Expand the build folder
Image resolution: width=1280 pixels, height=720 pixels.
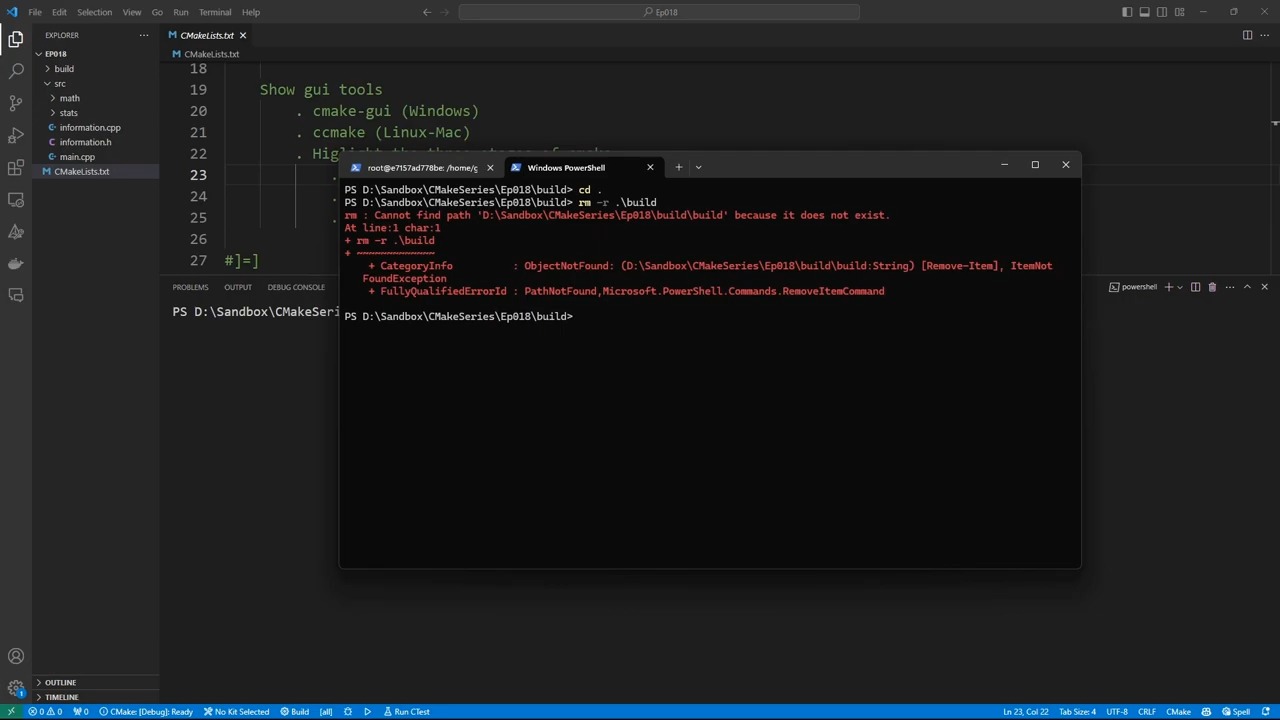(64, 69)
